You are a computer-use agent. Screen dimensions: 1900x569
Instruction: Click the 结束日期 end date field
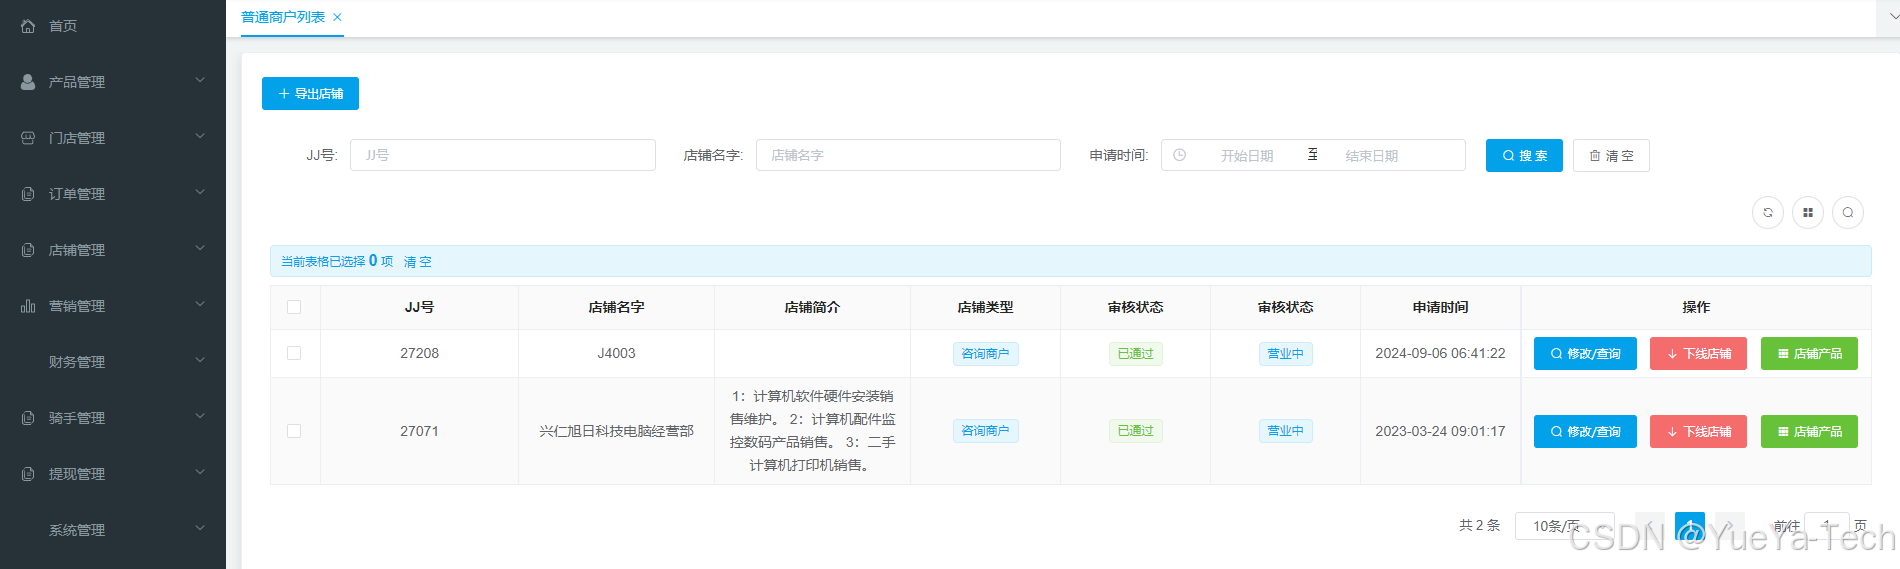(x=1371, y=155)
